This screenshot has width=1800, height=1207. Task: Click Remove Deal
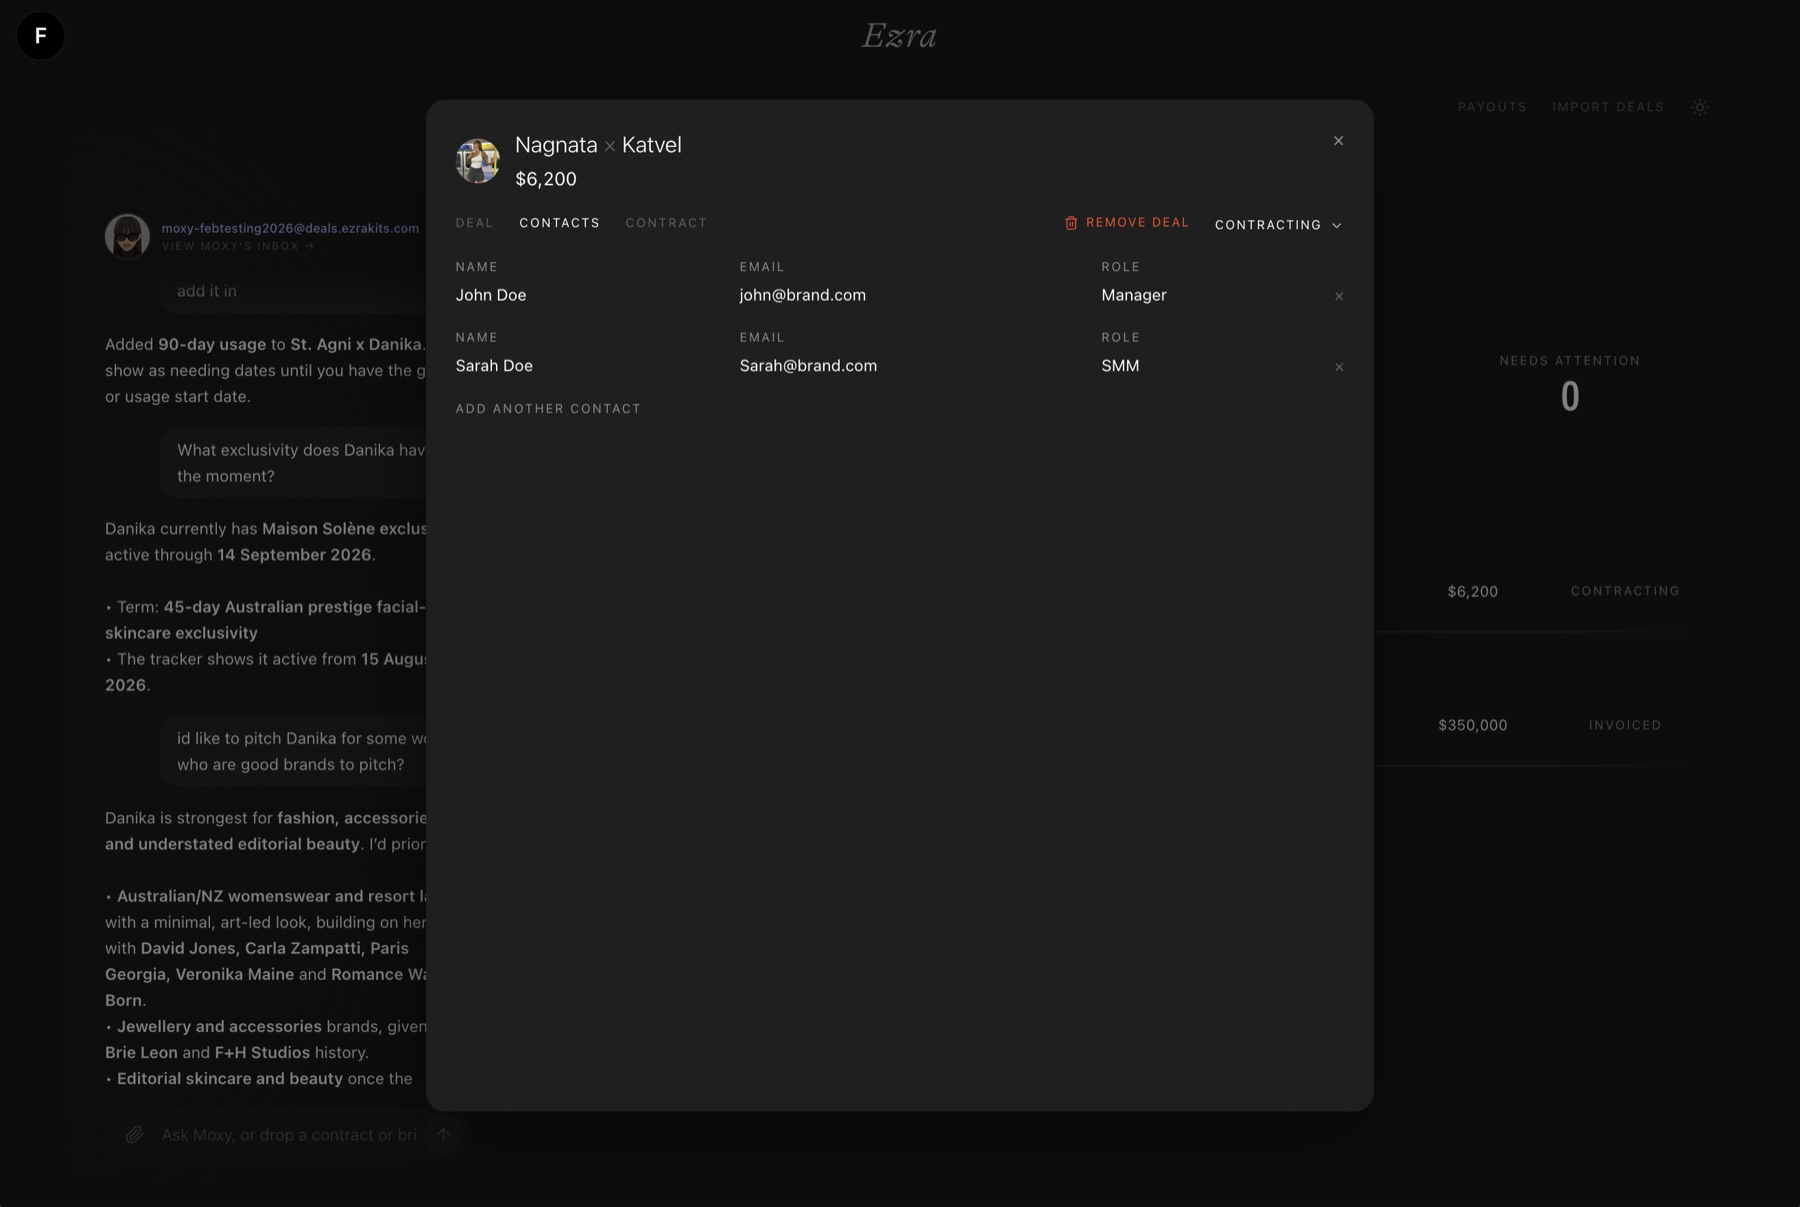(1127, 223)
